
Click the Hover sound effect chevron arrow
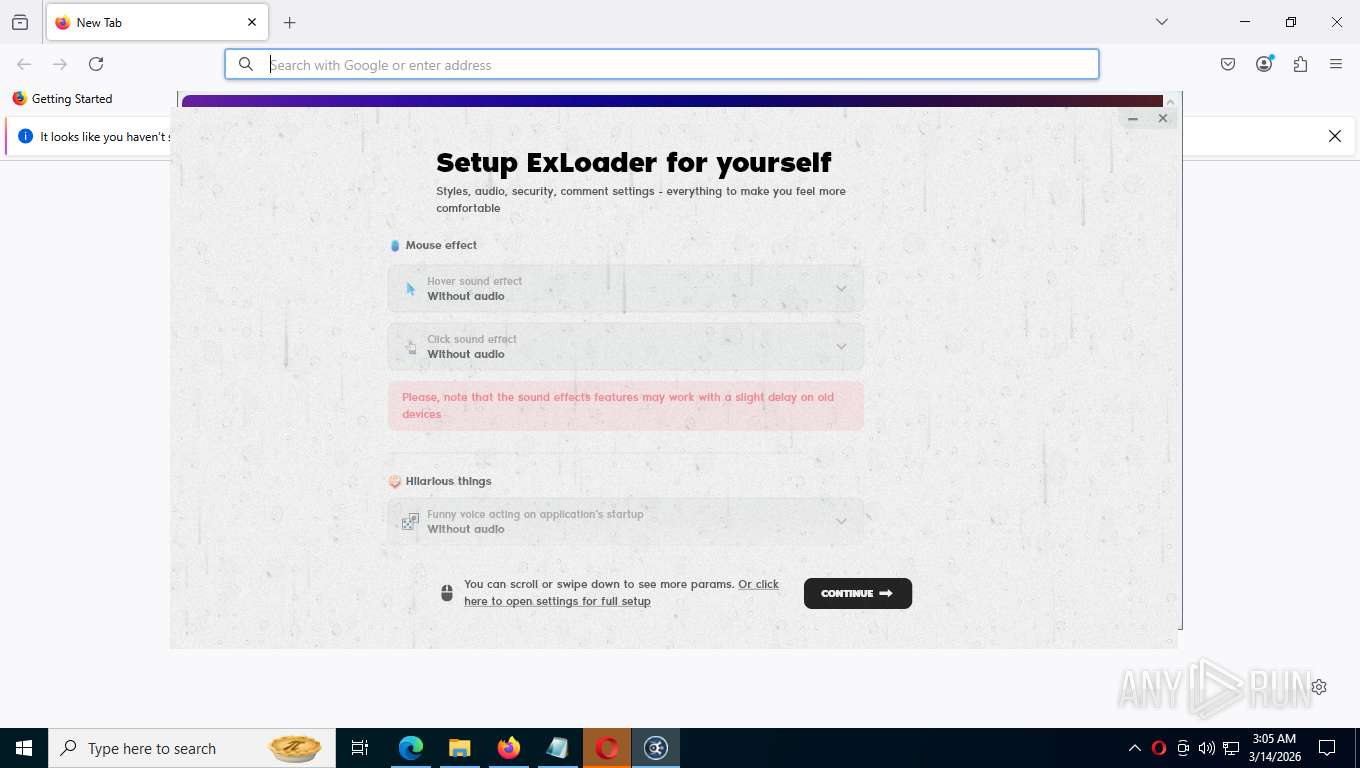[841, 289]
